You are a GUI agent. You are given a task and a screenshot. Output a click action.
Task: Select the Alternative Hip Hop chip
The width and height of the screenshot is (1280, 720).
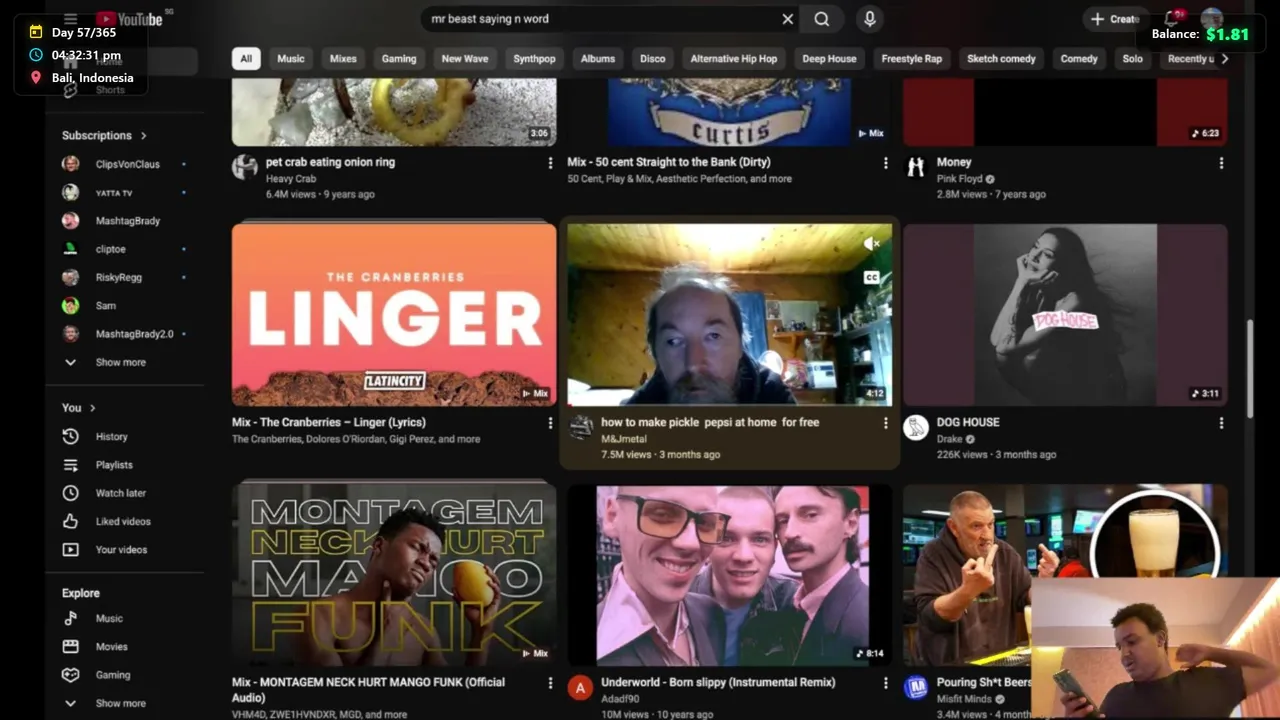point(734,59)
